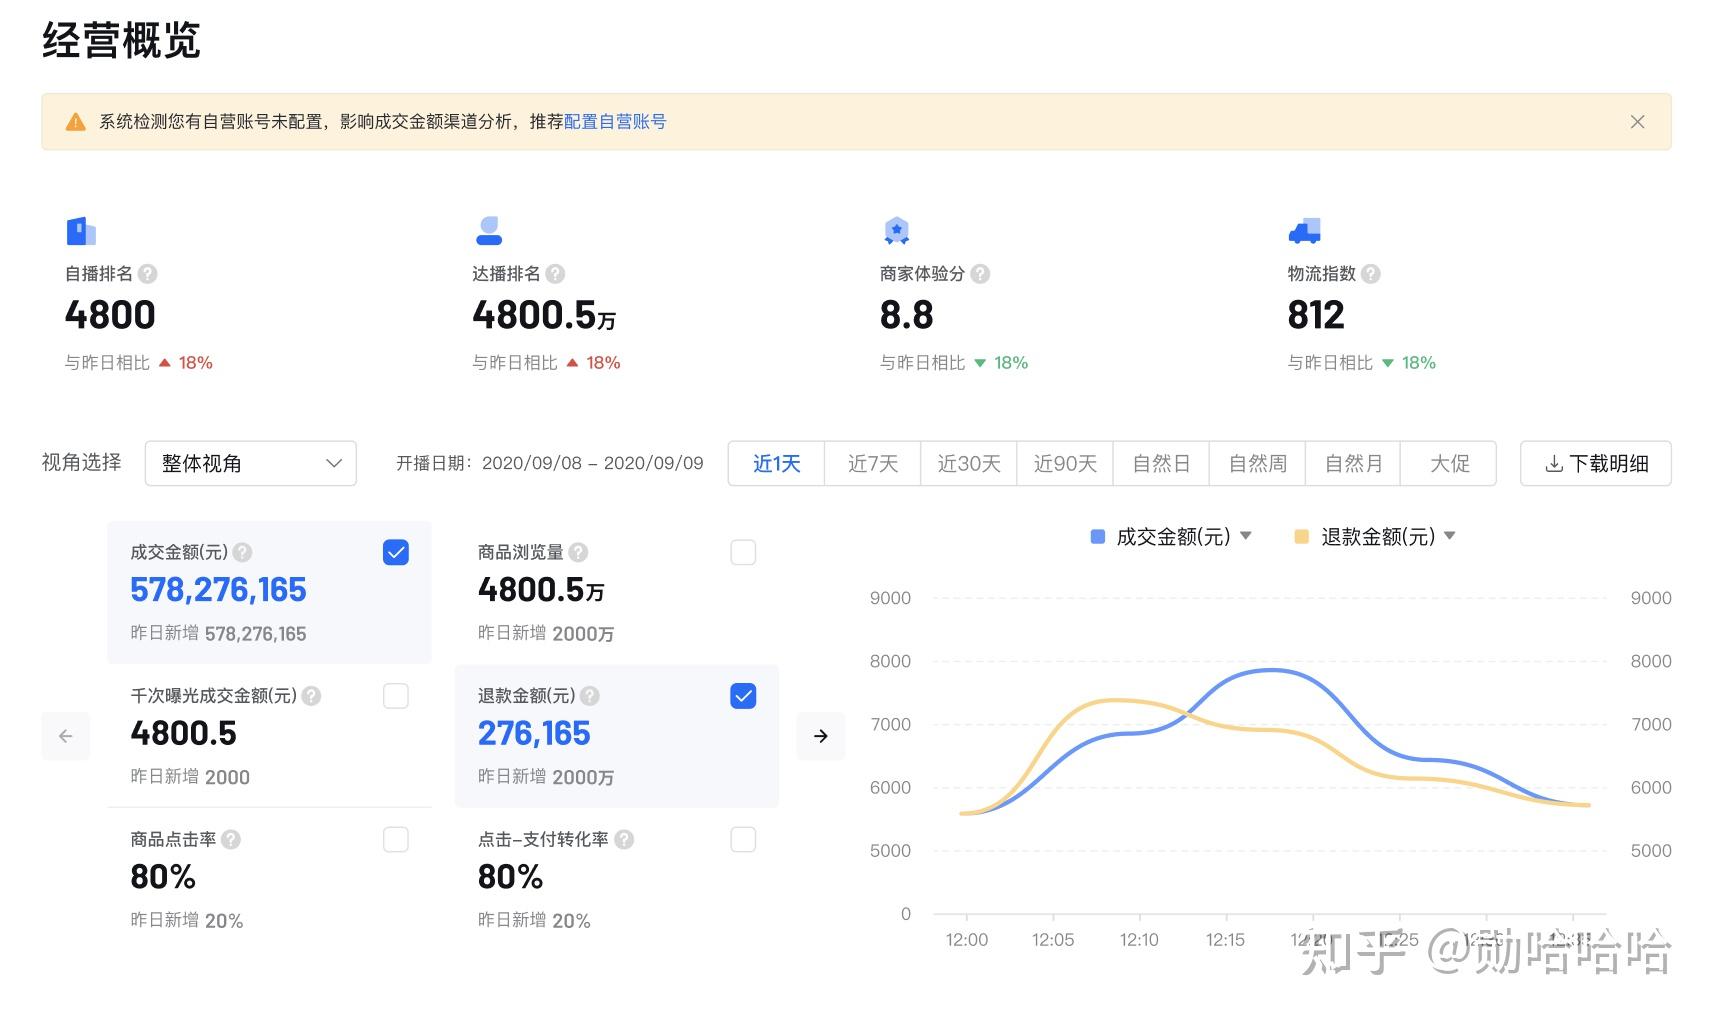Viewport: 1716px width, 1020px height.
Task: Click the blue 成交金额 legend swatch
Action: click(x=1098, y=537)
